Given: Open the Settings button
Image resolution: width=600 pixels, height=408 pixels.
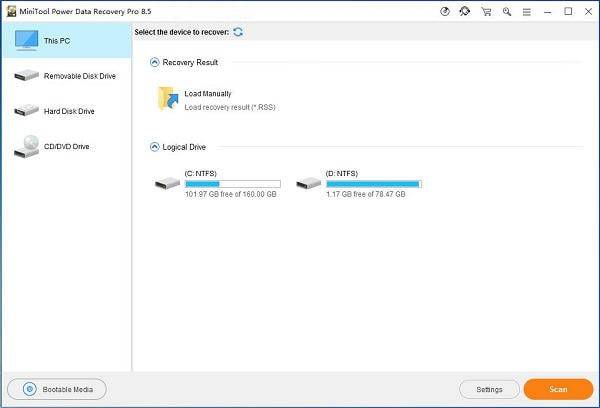Looking at the screenshot, I should tap(489, 389).
